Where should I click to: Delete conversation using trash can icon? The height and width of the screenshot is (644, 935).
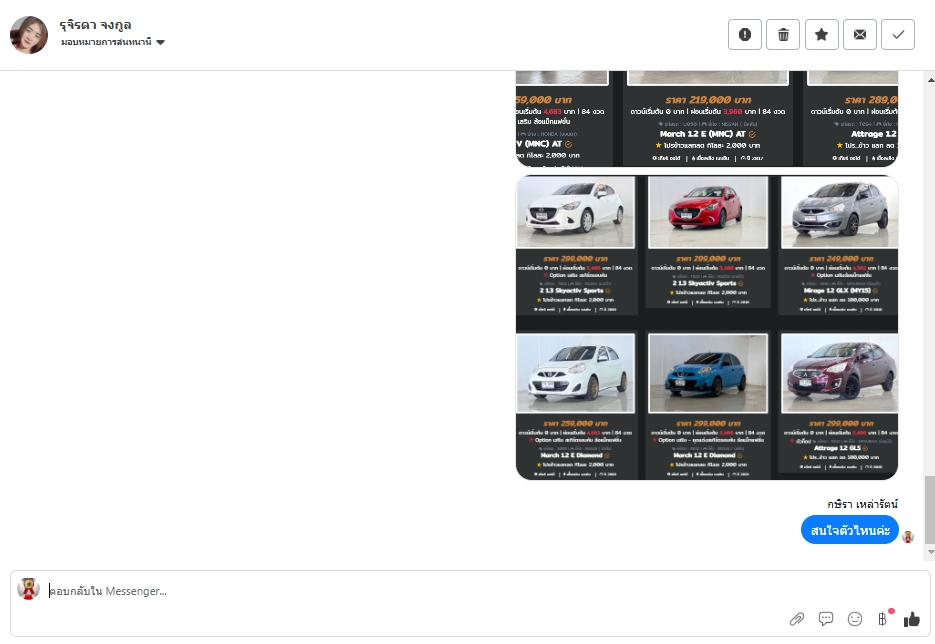pyautogui.click(x=783, y=35)
